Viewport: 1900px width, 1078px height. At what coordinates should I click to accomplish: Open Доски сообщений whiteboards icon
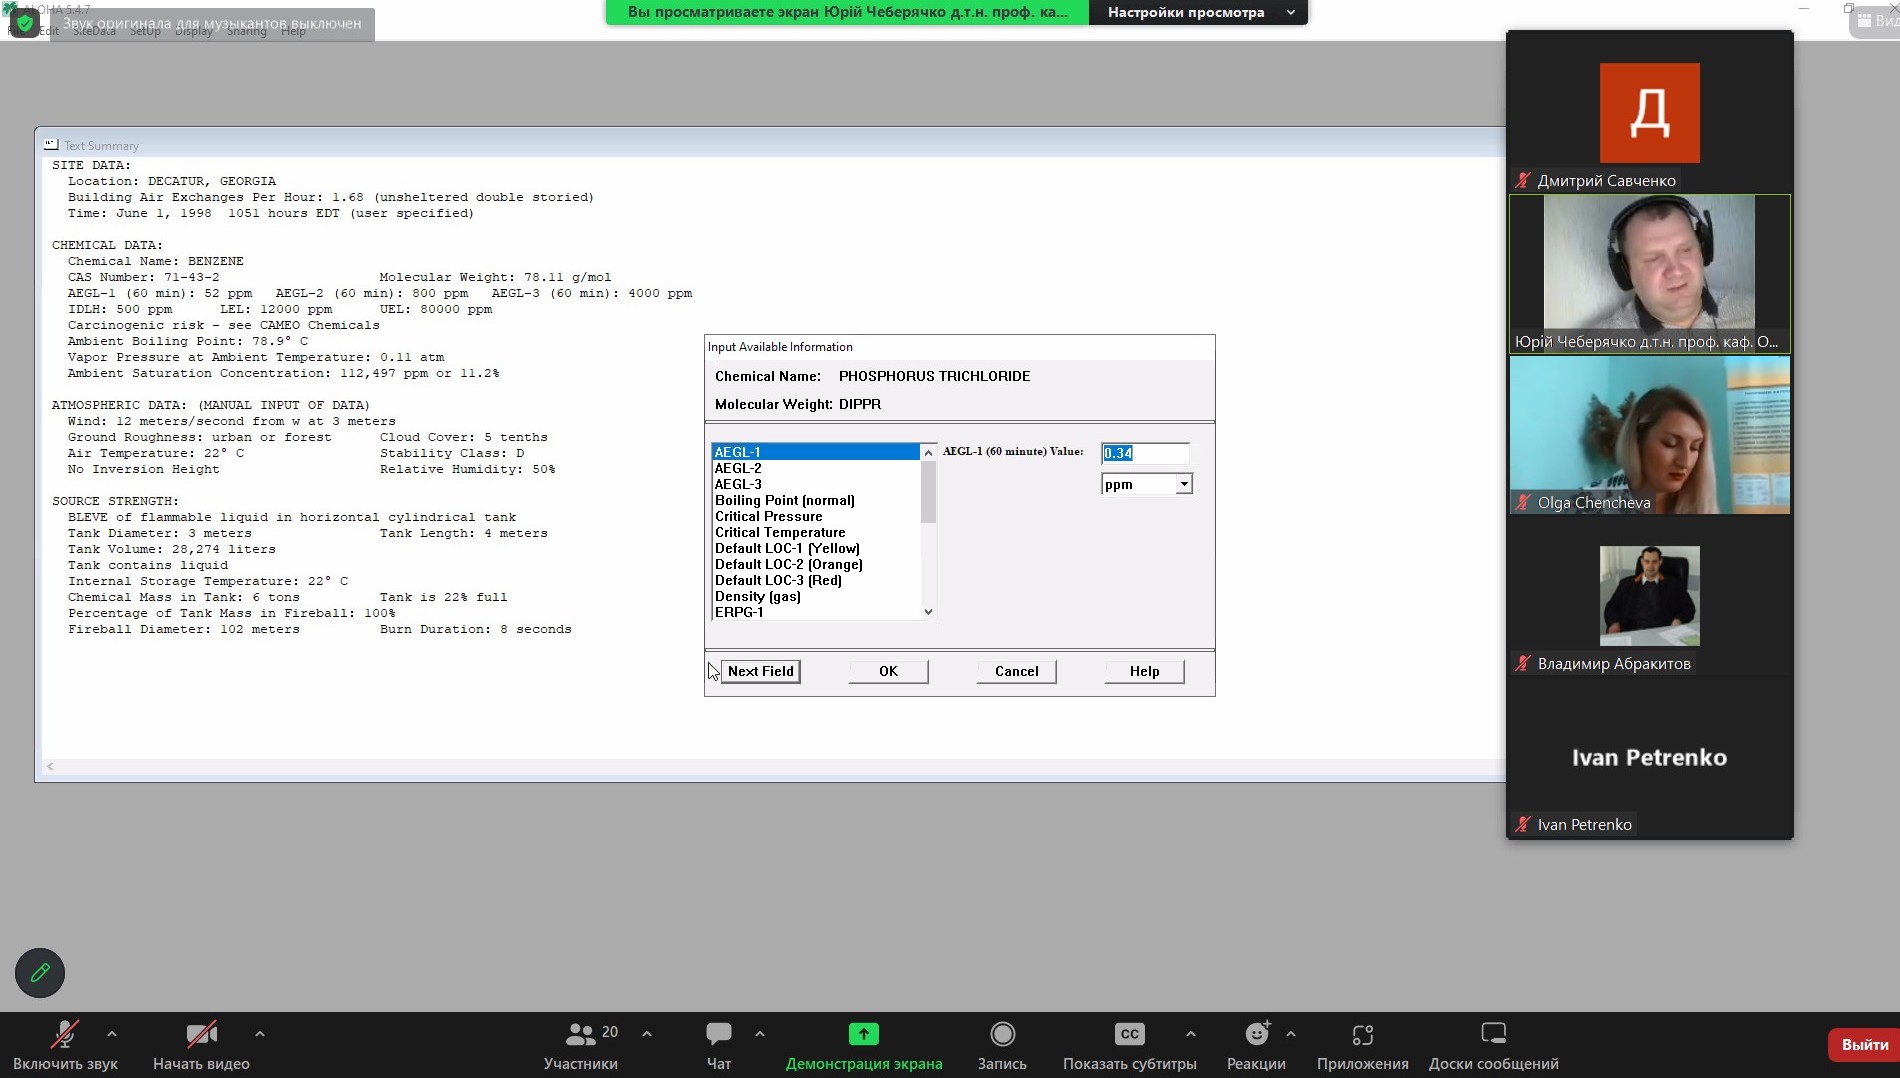(x=1494, y=1034)
